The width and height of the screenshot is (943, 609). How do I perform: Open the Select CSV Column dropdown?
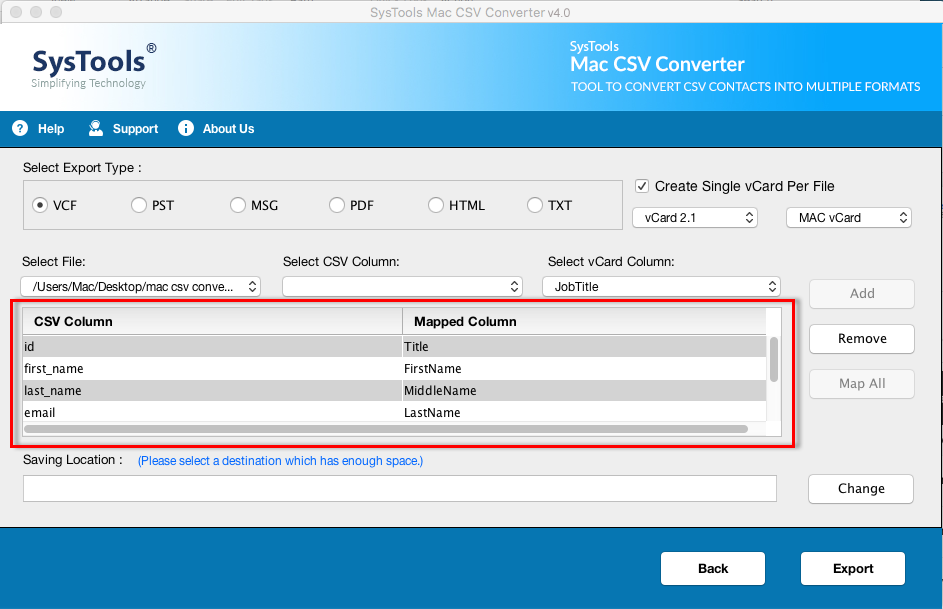coord(402,287)
